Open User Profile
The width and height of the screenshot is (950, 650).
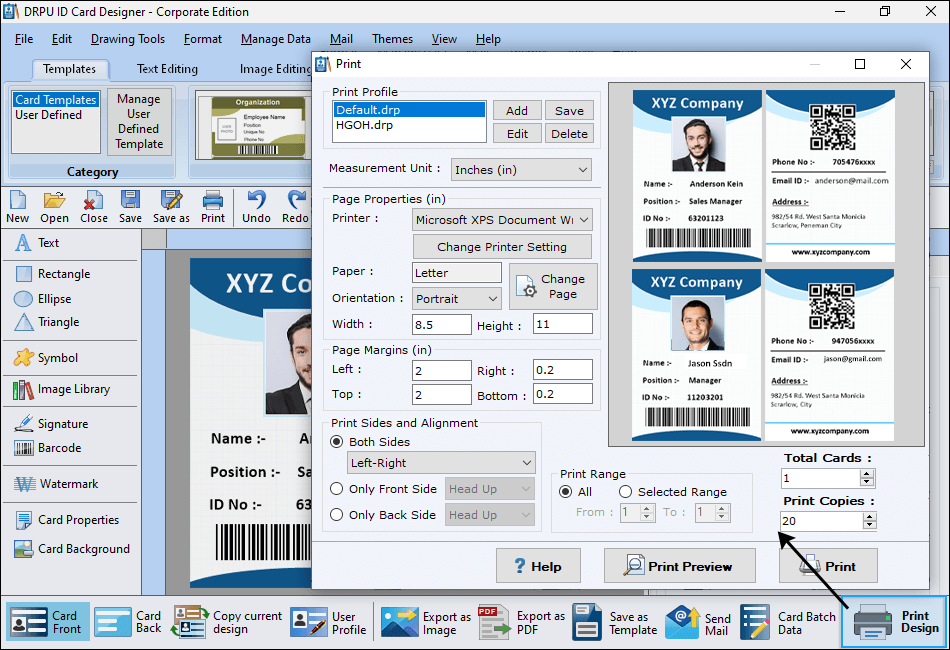tap(328, 622)
